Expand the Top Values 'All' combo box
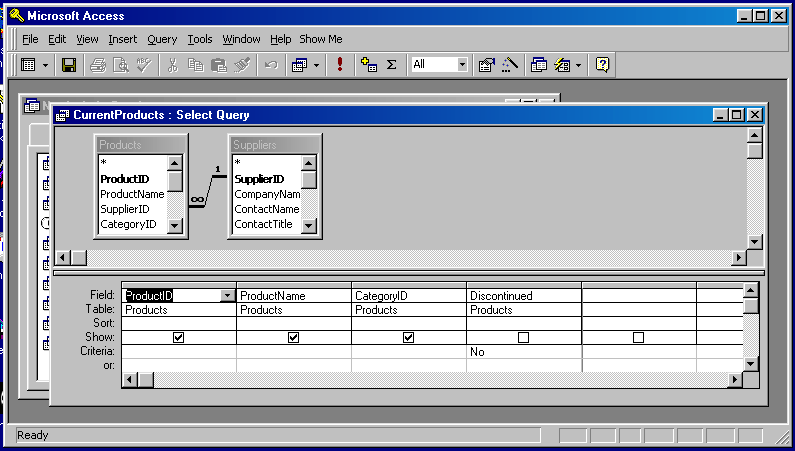Image resolution: width=795 pixels, height=451 pixels. pyautogui.click(x=462, y=65)
